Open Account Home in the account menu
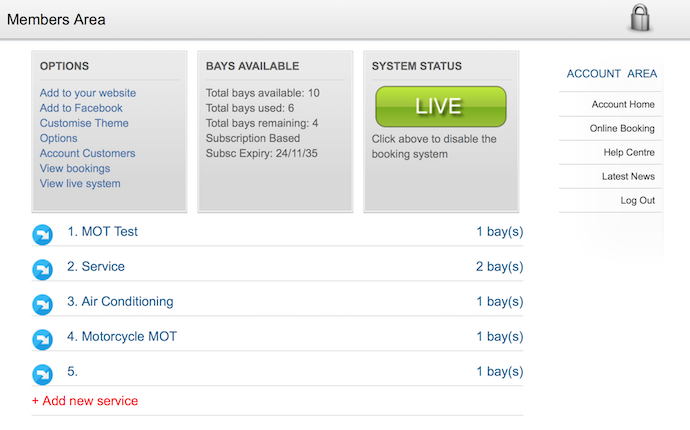 coord(622,104)
